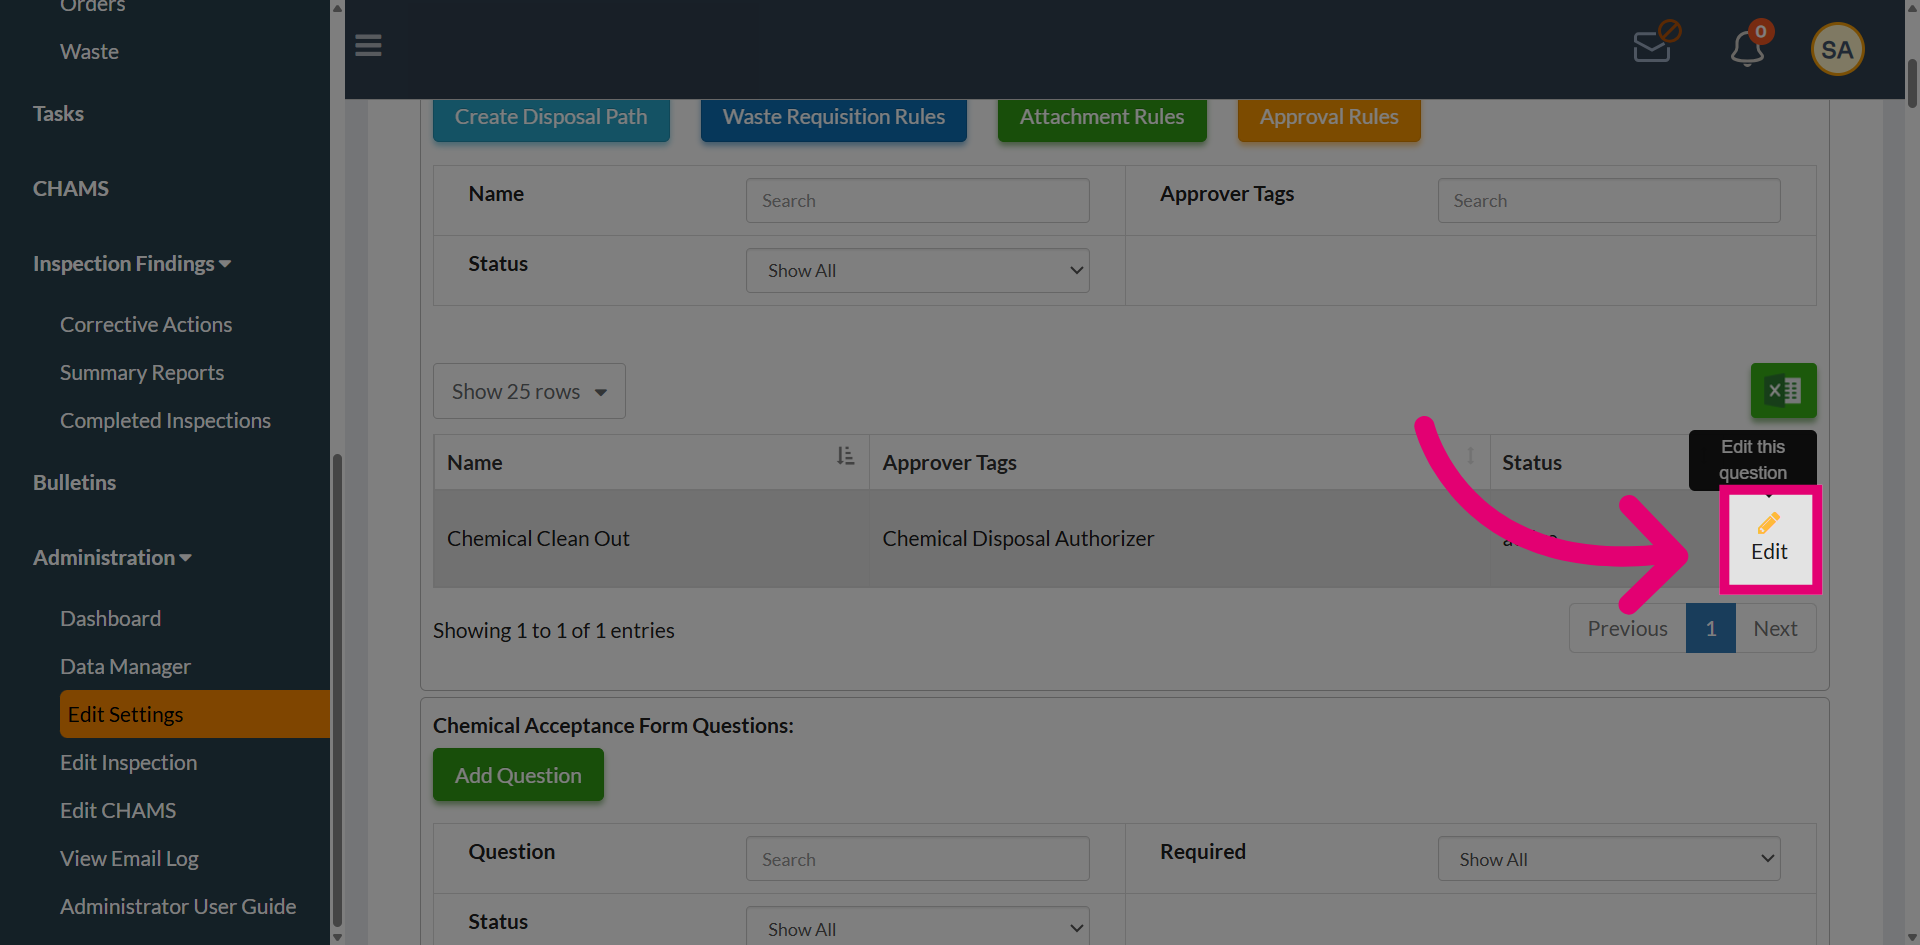The image size is (1920, 945).
Task: Click the Add Question button
Action: pos(518,775)
